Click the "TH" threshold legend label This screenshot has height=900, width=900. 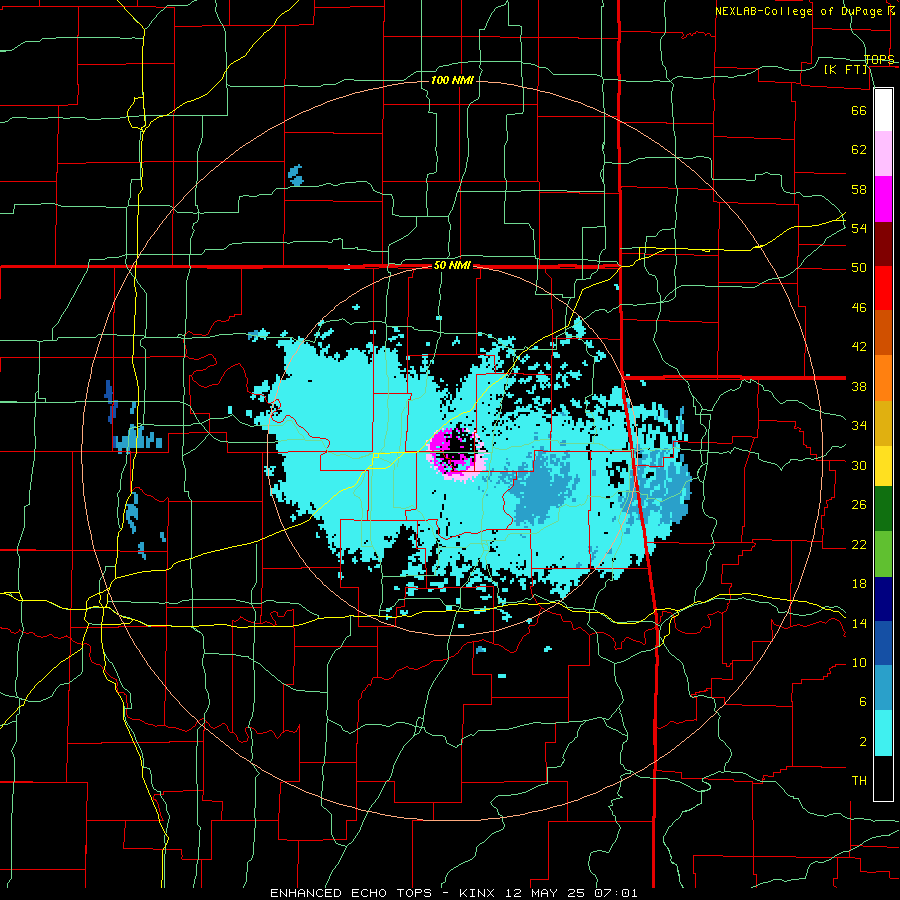pyautogui.click(x=859, y=781)
